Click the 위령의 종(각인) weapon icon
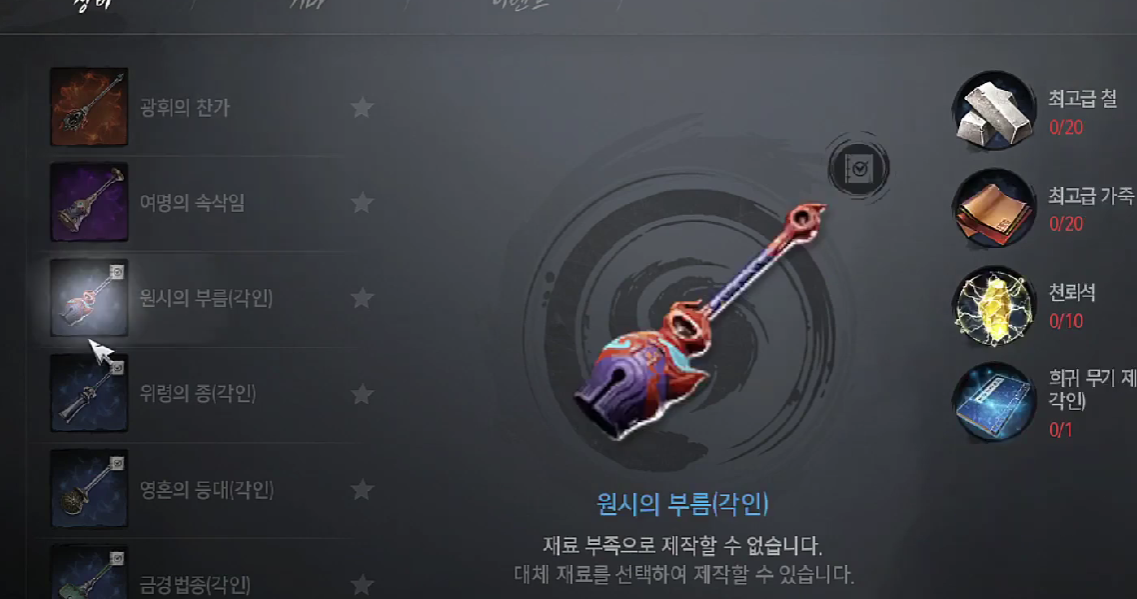Image resolution: width=1137 pixels, height=599 pixels. [88, 393]
